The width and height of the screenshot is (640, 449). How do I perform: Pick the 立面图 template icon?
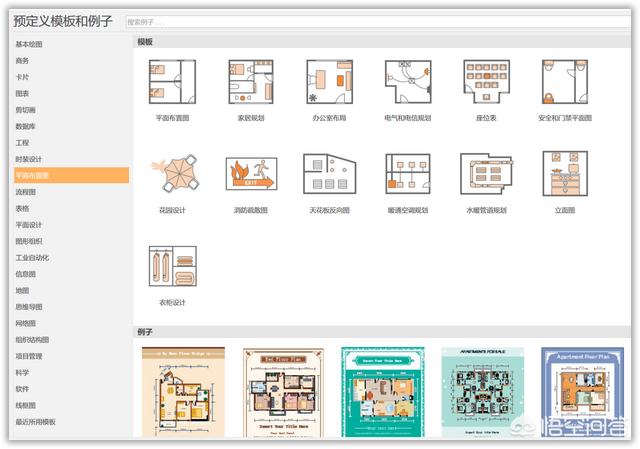pyautogui.click(x=565, y=175)
